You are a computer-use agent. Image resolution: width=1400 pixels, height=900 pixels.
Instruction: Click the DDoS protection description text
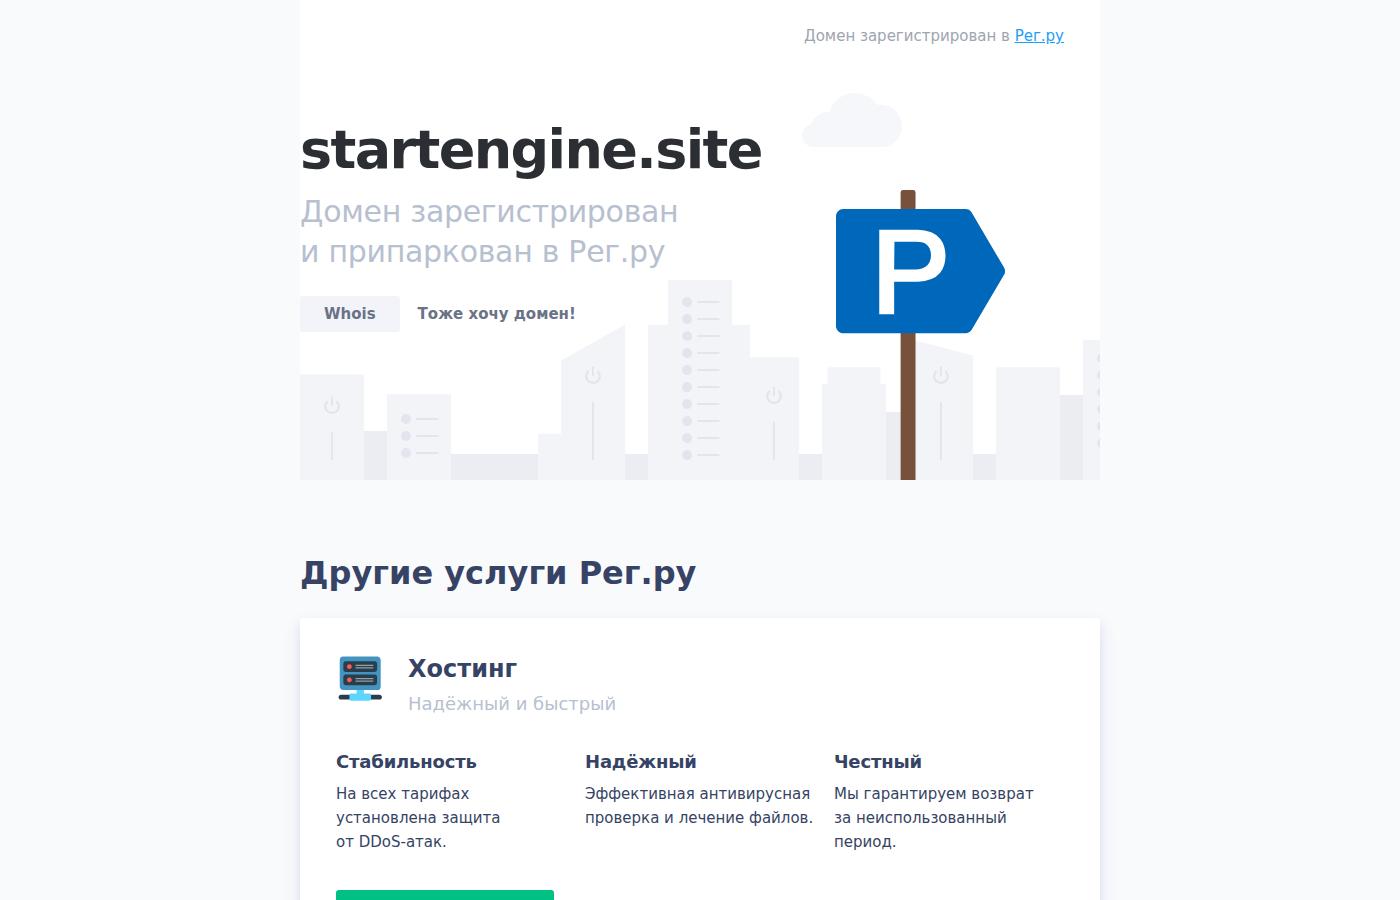point(418,818)
